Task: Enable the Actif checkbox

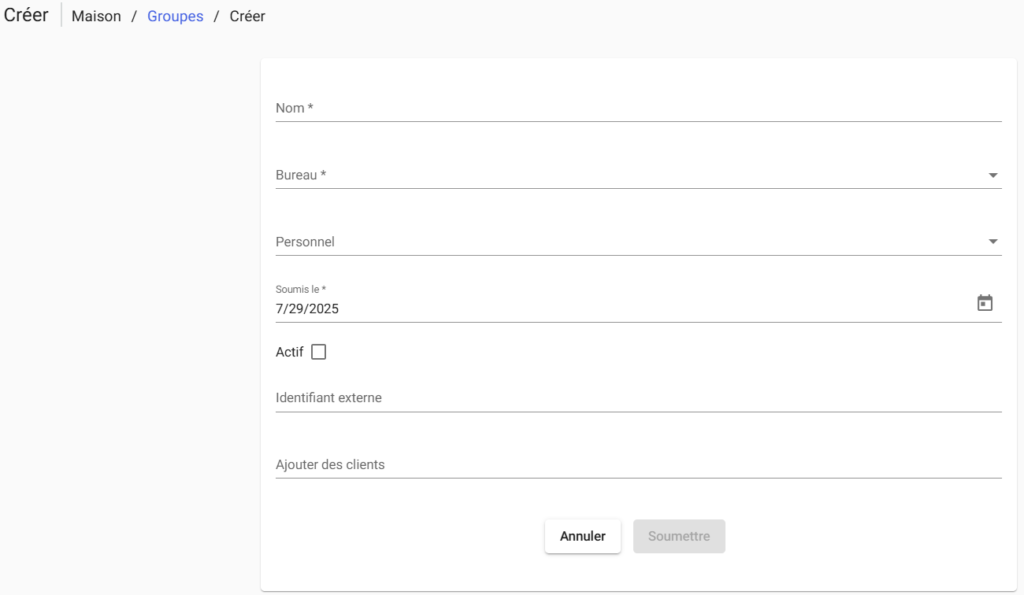Action: point(319,352)
